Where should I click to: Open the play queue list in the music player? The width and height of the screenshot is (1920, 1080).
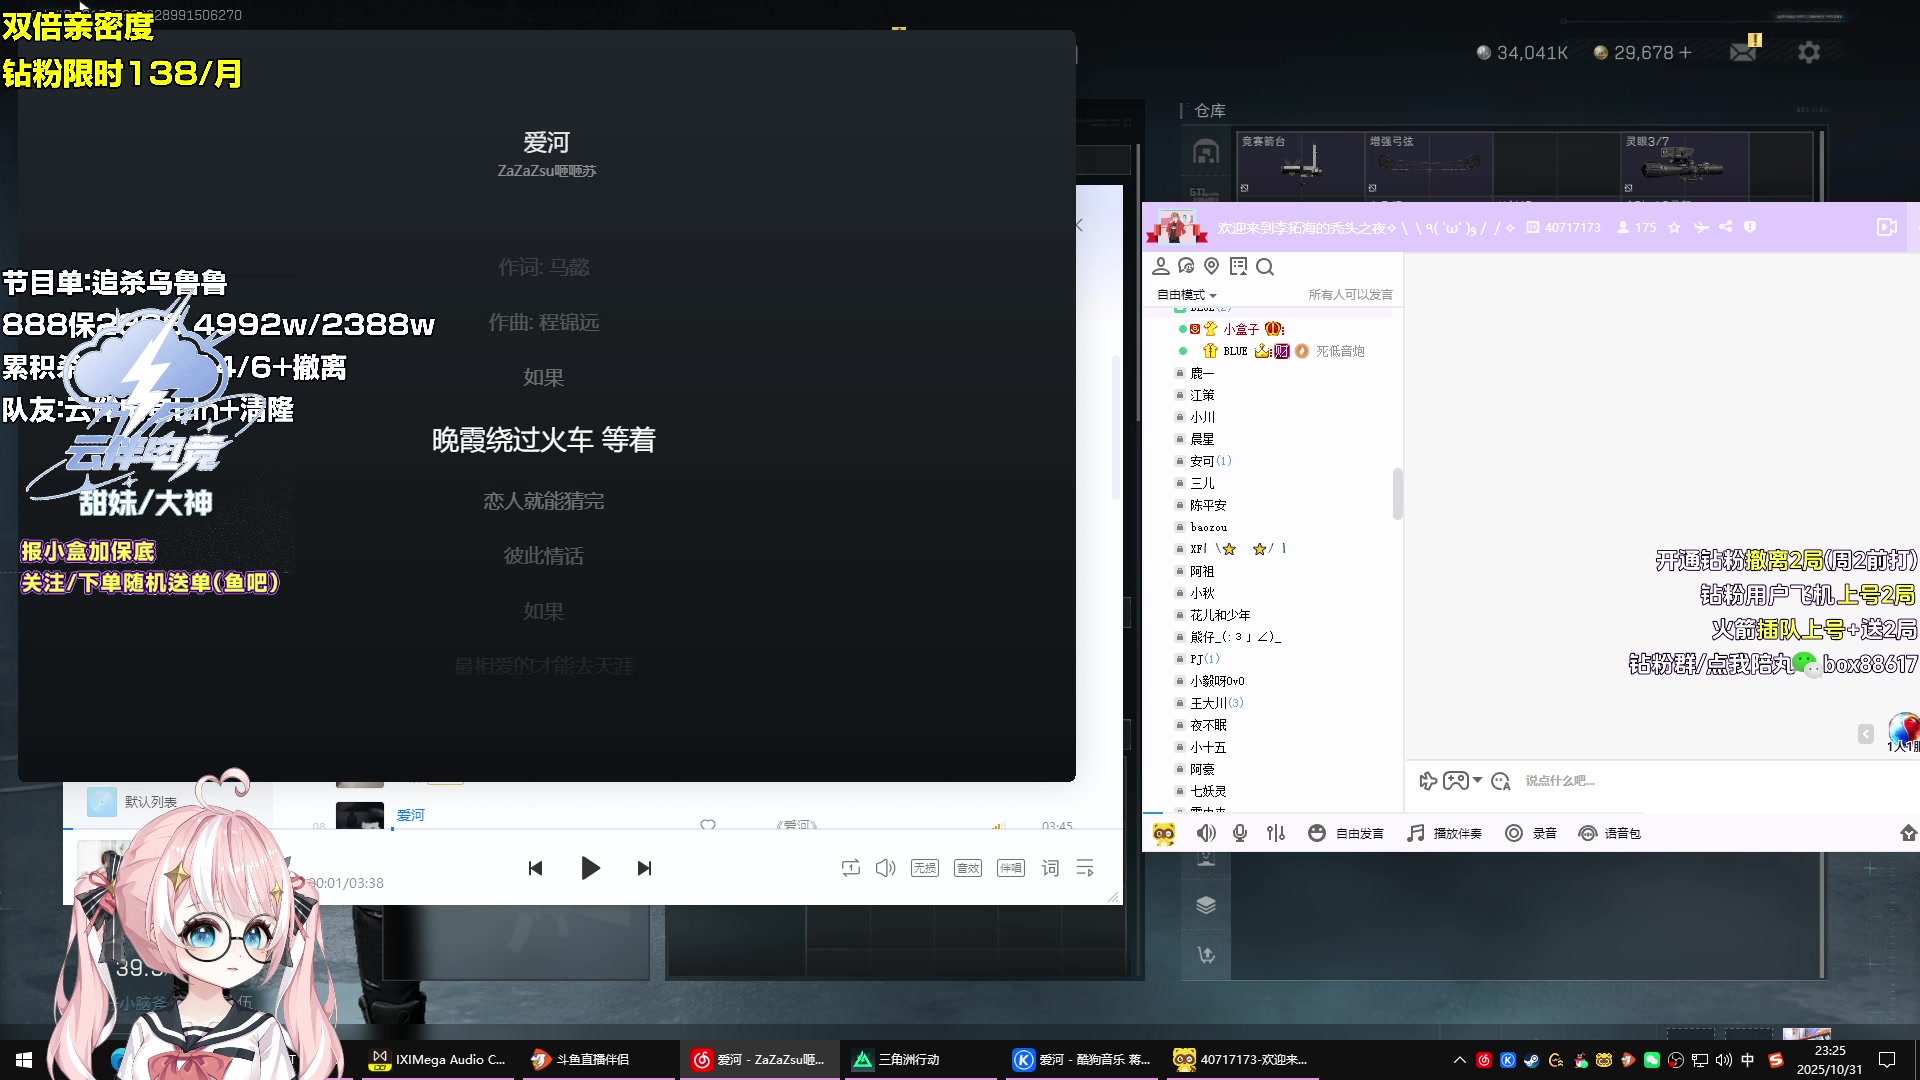click(1085, 868)
